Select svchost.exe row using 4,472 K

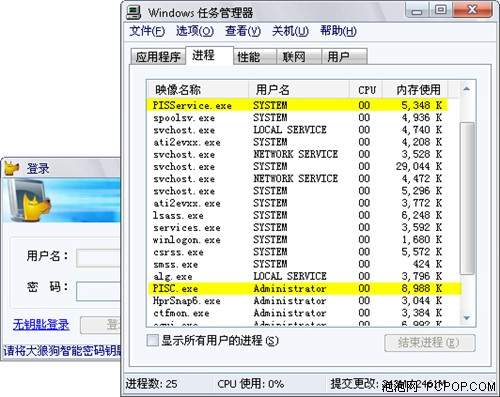298,179
